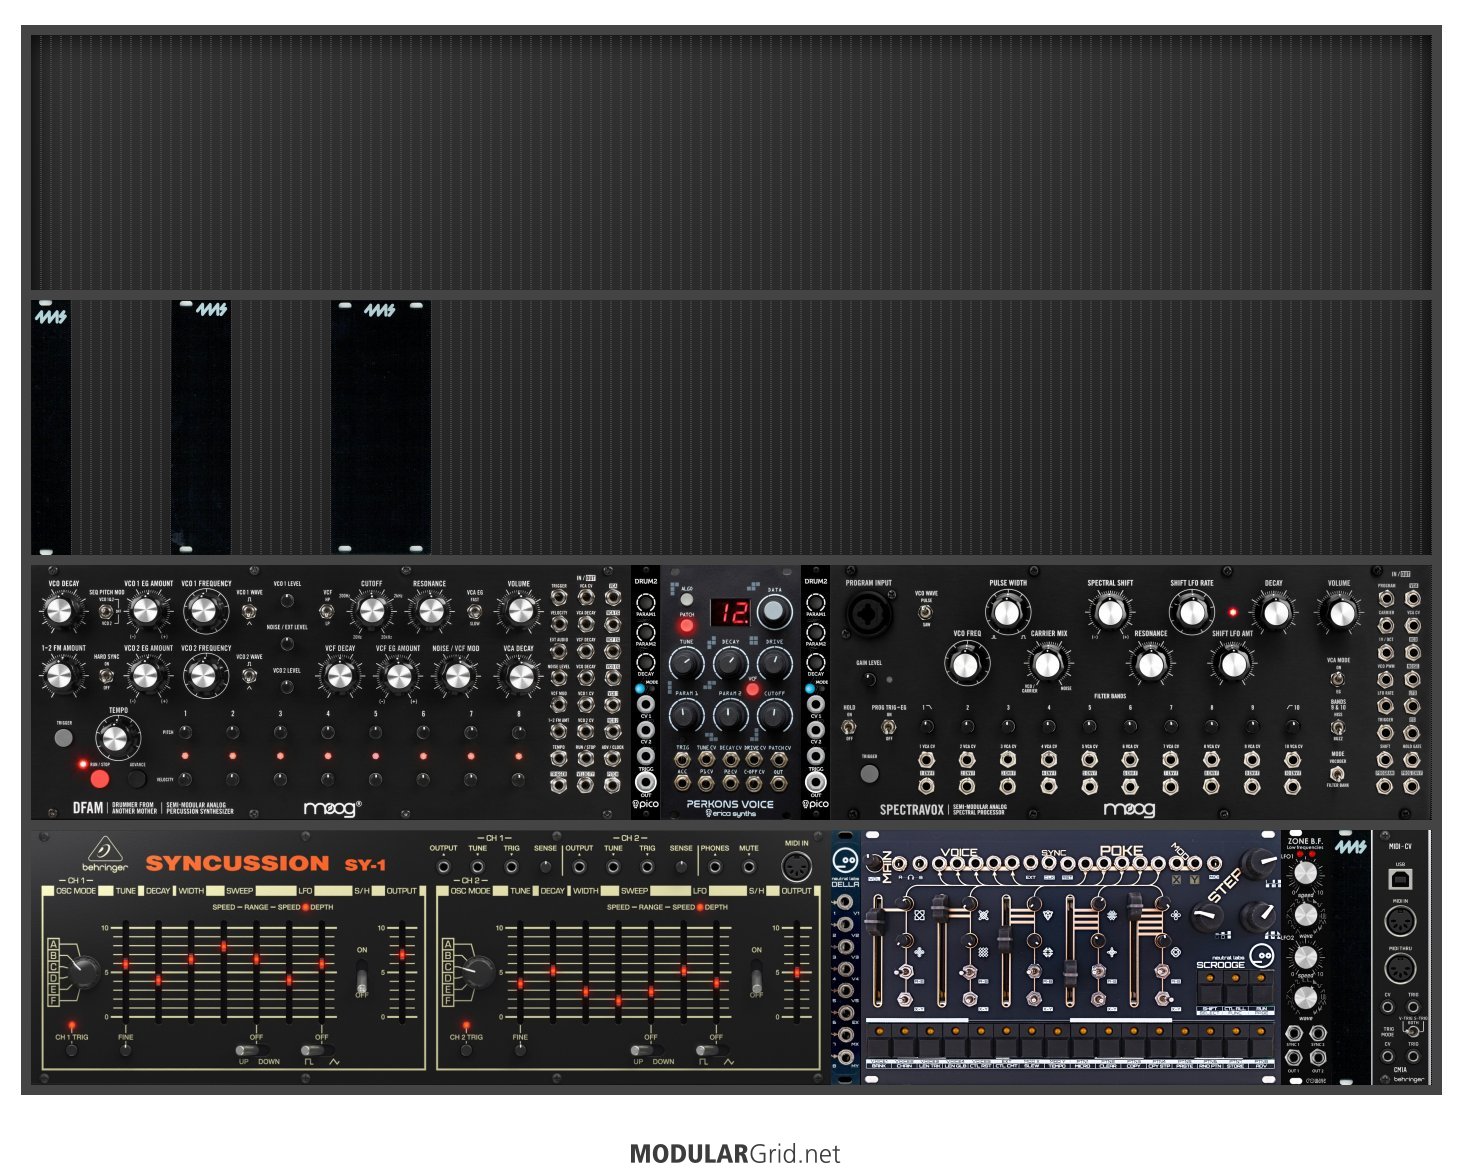Screen dimensions: 1472x1175
Task: Switch Spectravox Mode between Vocoder and Filter Bank
Action: (1338, 774)
